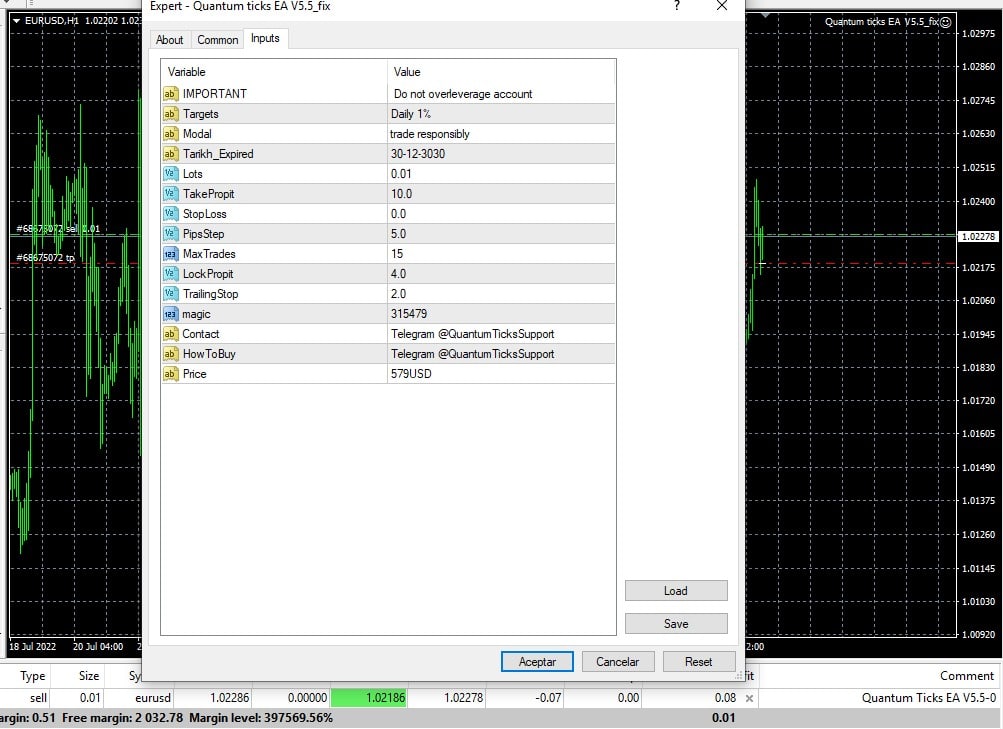
Task: Click the string icon beside Contact variable
Action: (x=170, y=334)
